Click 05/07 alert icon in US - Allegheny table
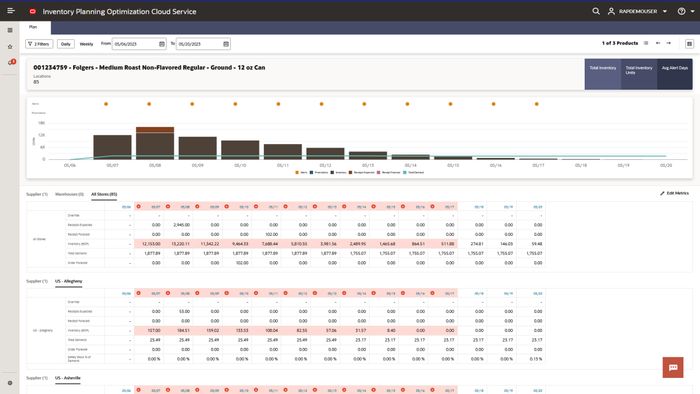The image size is (700, 394). [x=138, y=293]
